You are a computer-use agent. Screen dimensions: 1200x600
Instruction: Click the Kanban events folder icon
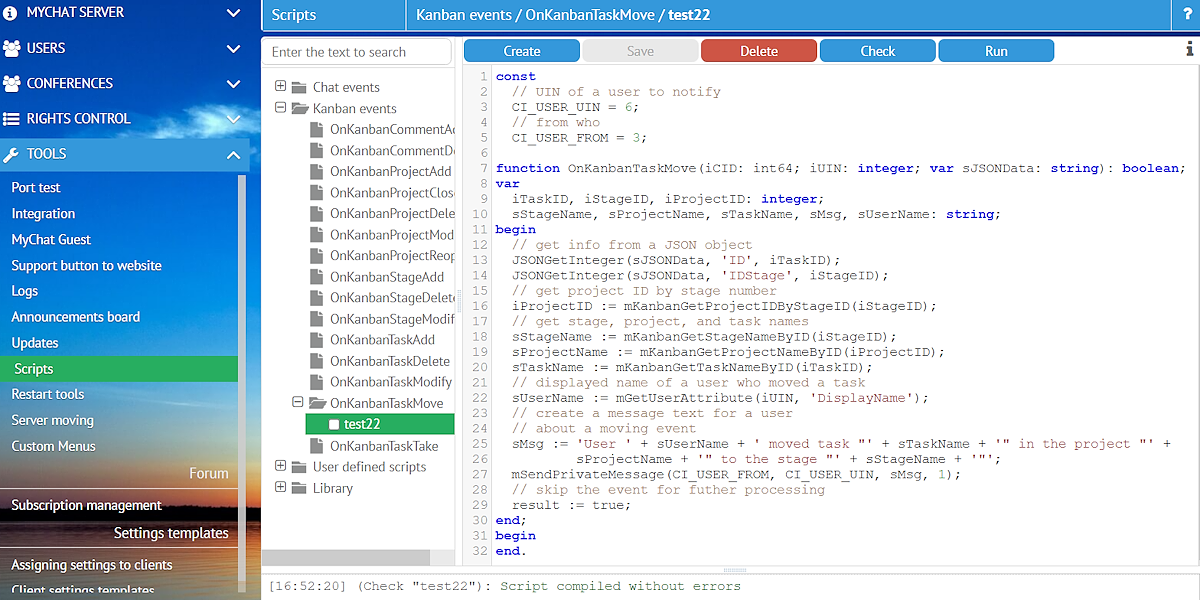click(299, 108)
